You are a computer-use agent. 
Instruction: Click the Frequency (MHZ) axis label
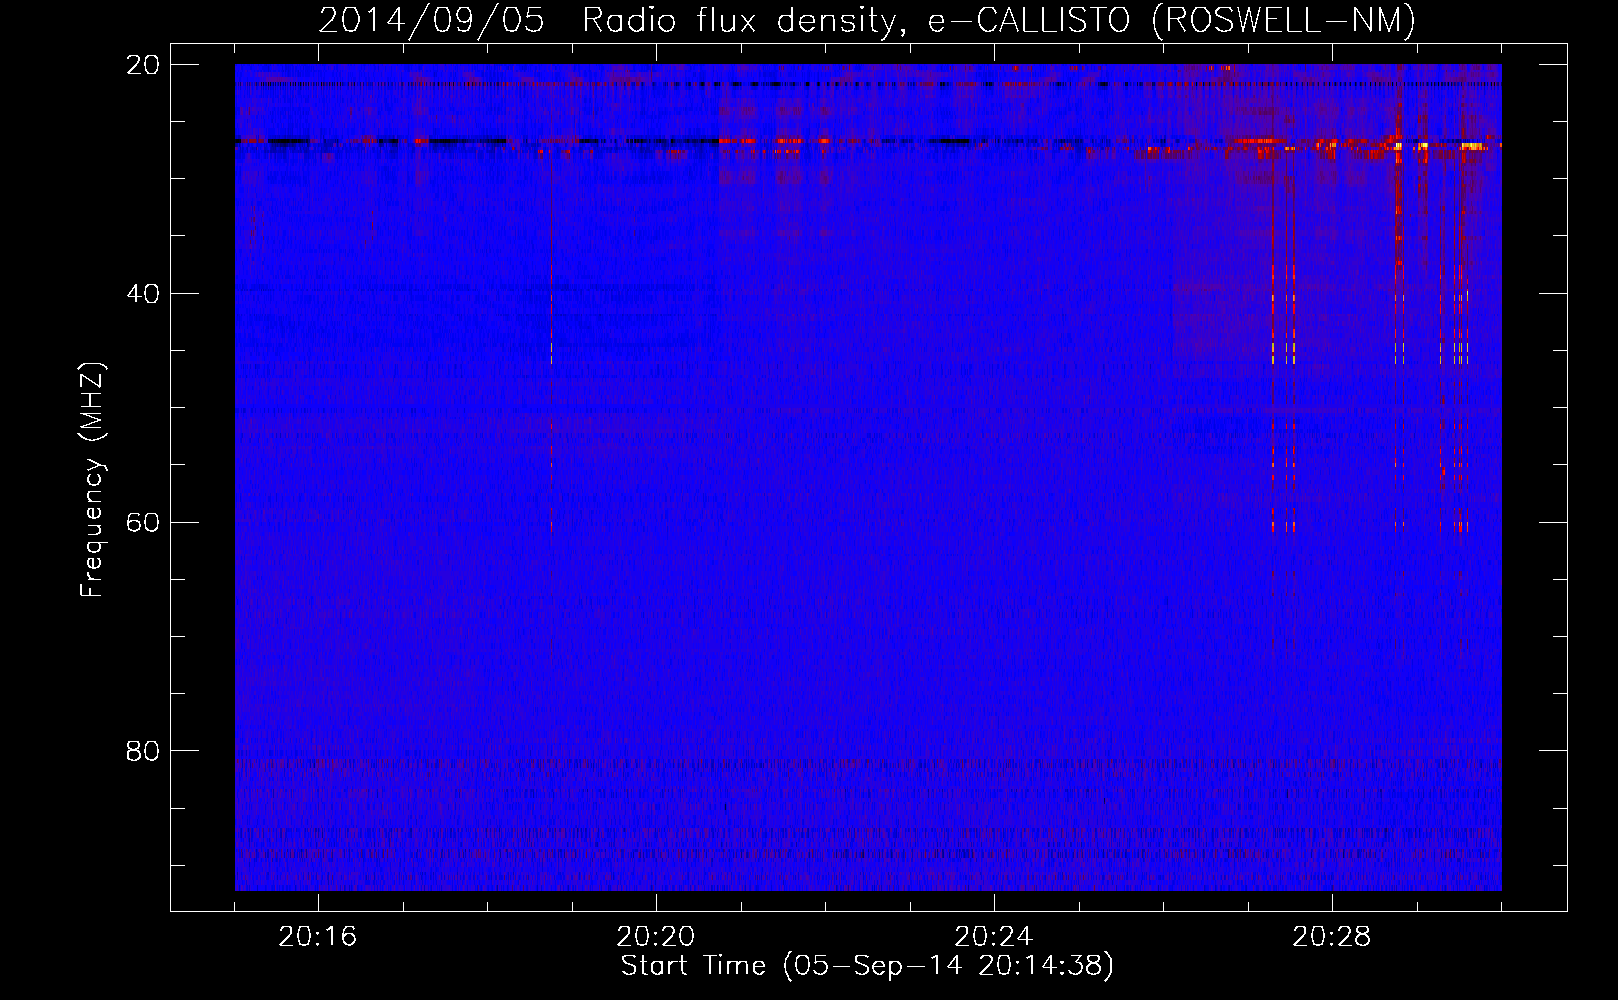(x=92, y=480)
